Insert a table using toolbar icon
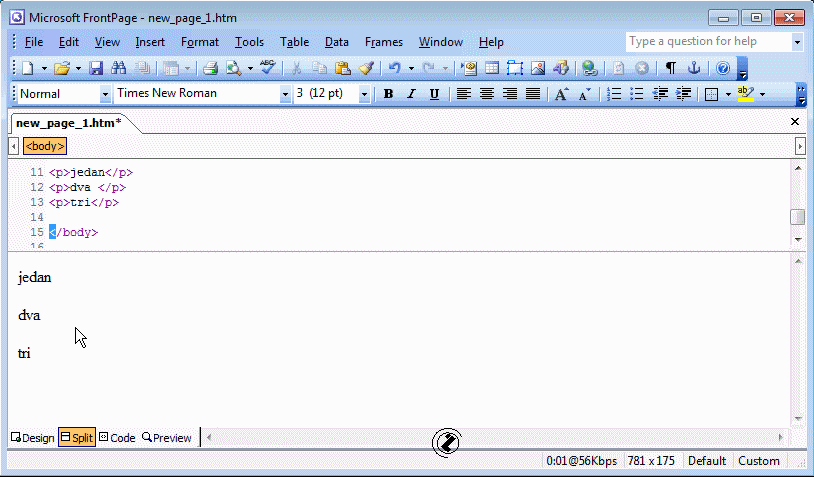814x477 pixels. (x=492, y=68)
